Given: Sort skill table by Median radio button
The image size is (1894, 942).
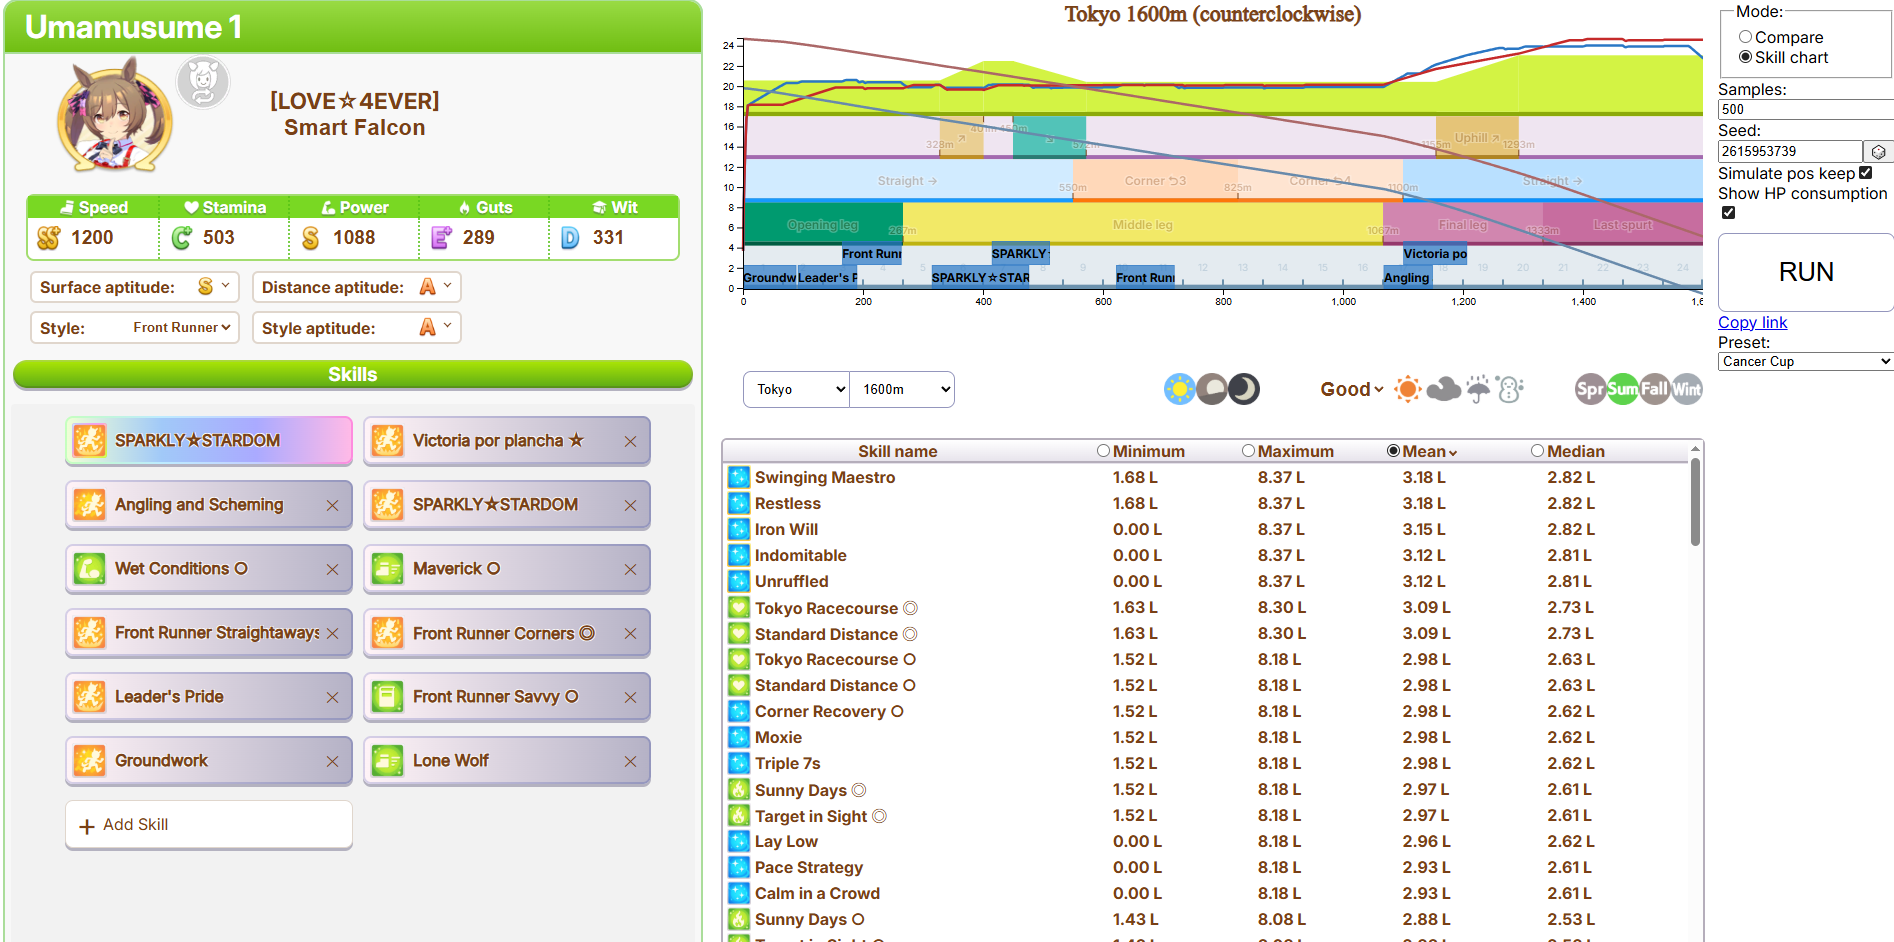Looking at the screenshot, I should (x=1537, y=451).
